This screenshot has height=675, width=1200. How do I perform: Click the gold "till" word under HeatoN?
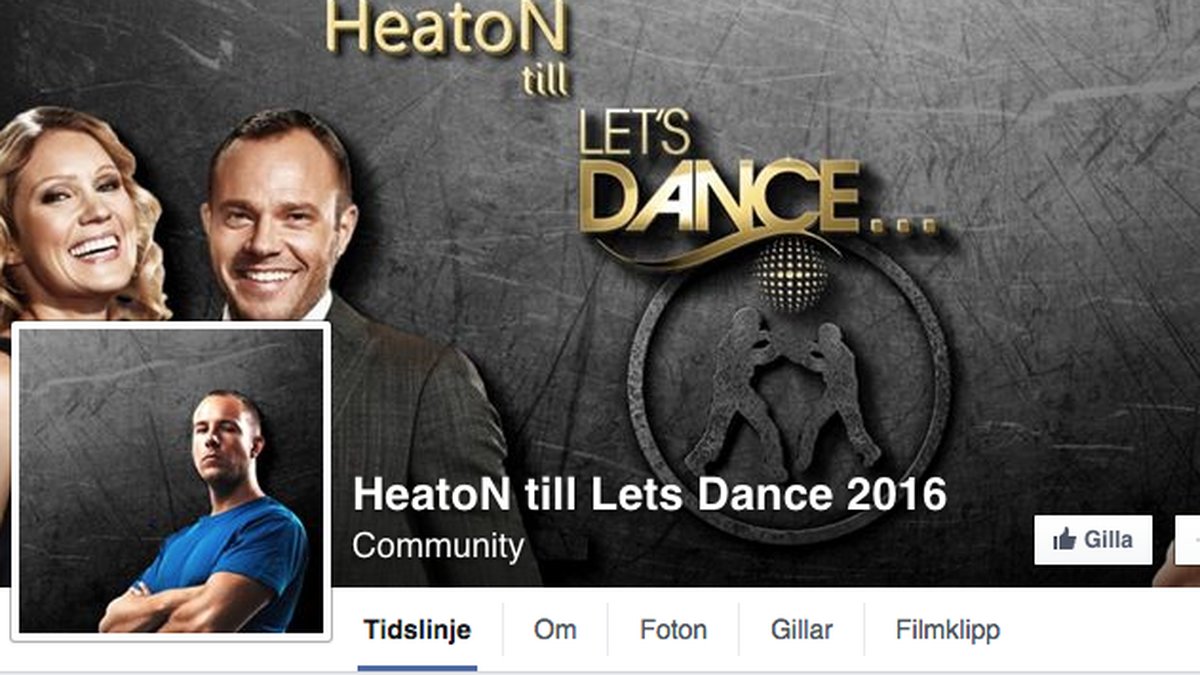(x=546, y=80)
